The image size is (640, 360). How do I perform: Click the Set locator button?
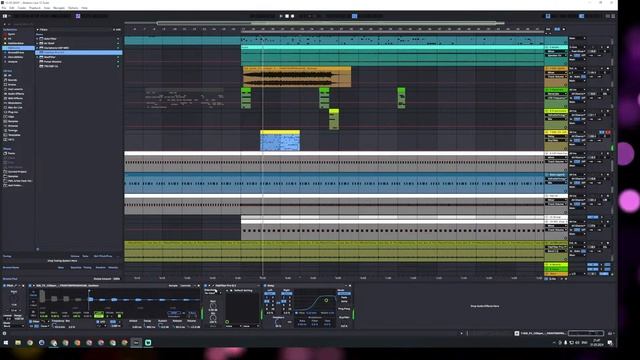click(548, 29)
